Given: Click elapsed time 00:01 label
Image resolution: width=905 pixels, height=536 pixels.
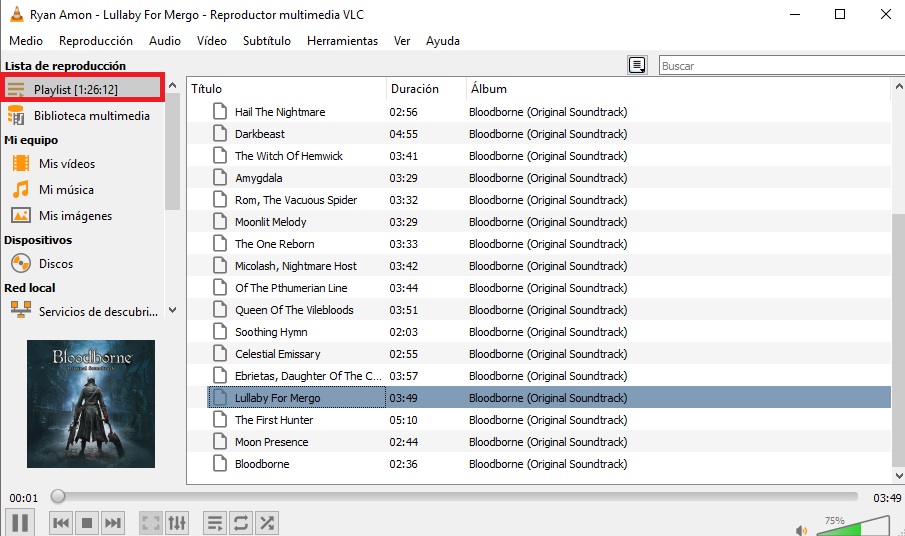Looking at the screenshot, I should (24, 498).
